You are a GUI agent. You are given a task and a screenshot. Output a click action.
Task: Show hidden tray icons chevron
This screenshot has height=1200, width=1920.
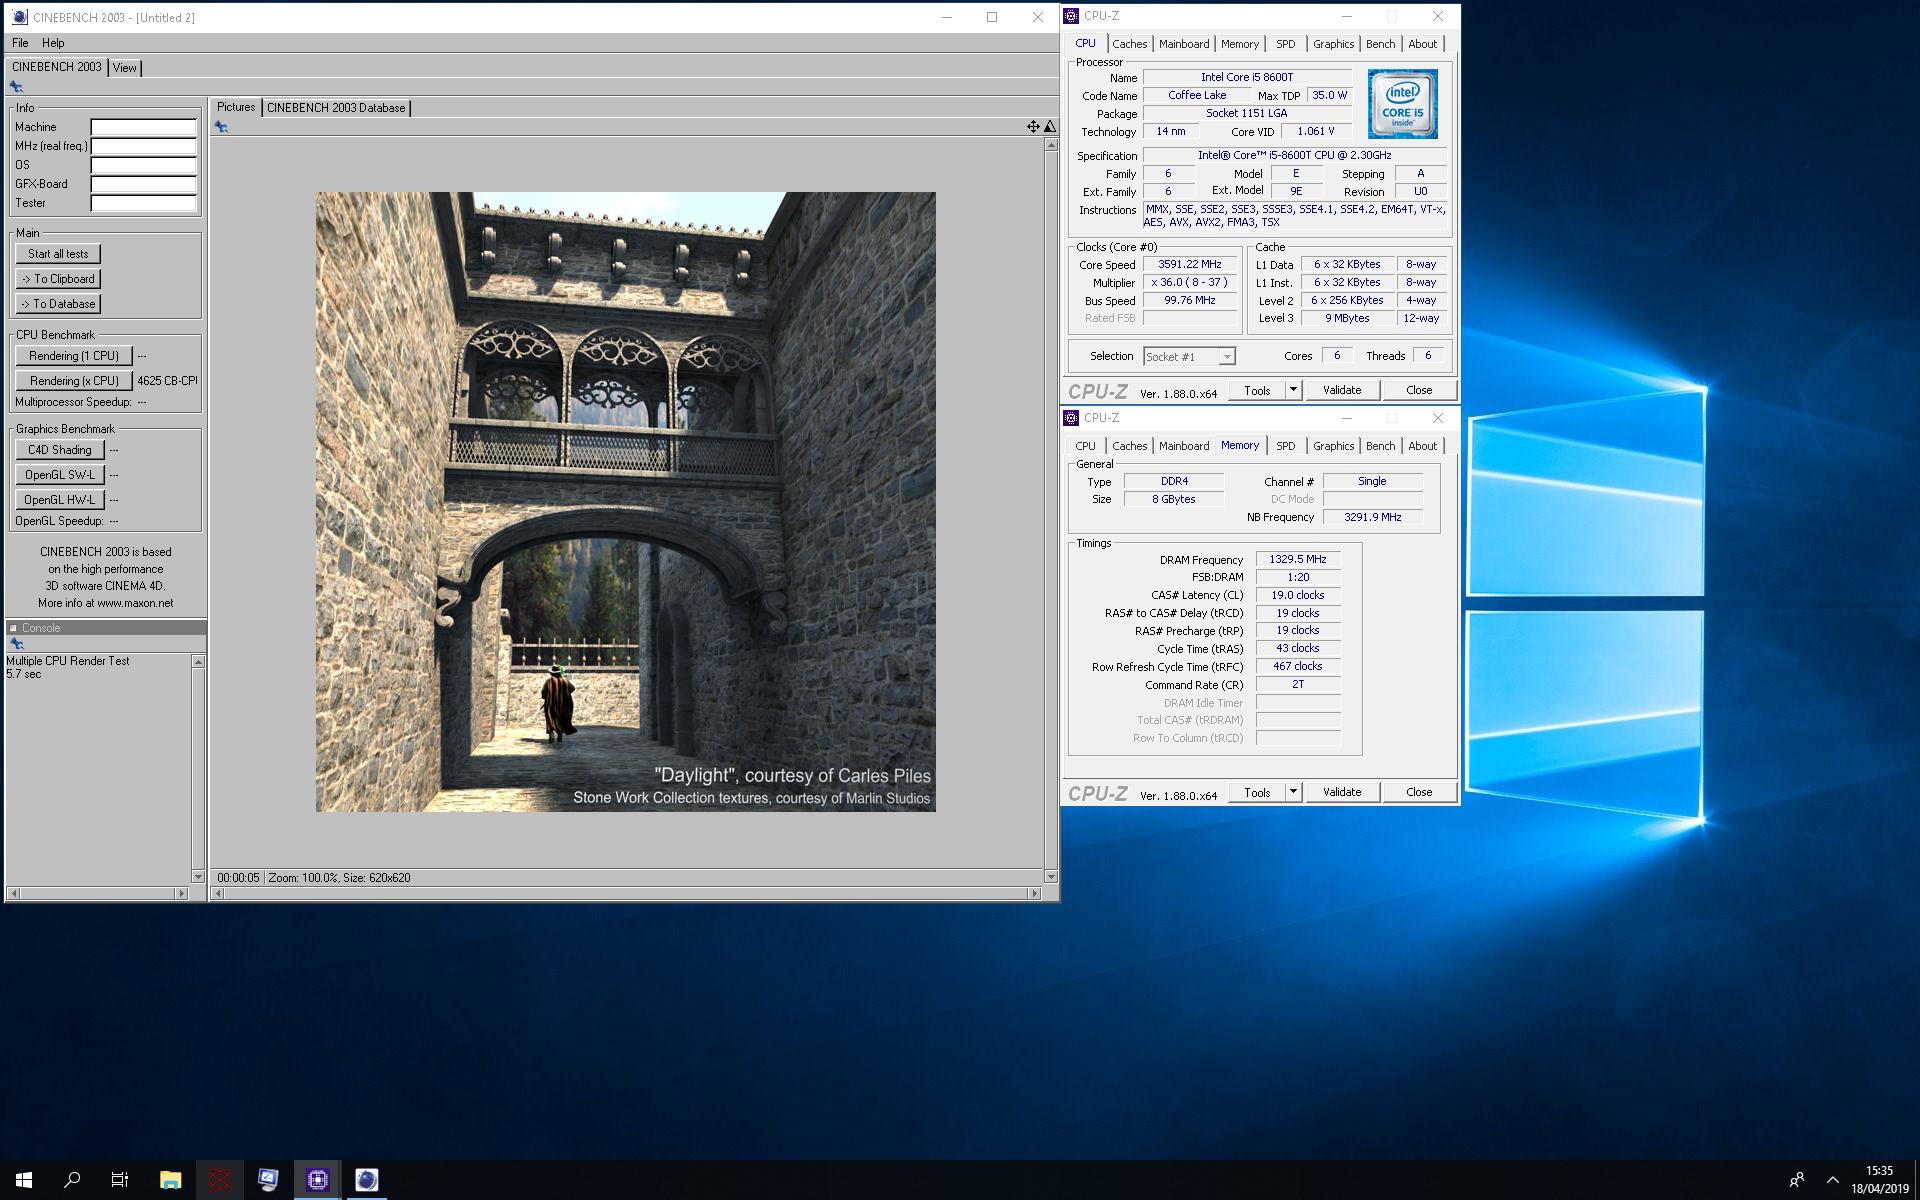click(1832, 1180)
